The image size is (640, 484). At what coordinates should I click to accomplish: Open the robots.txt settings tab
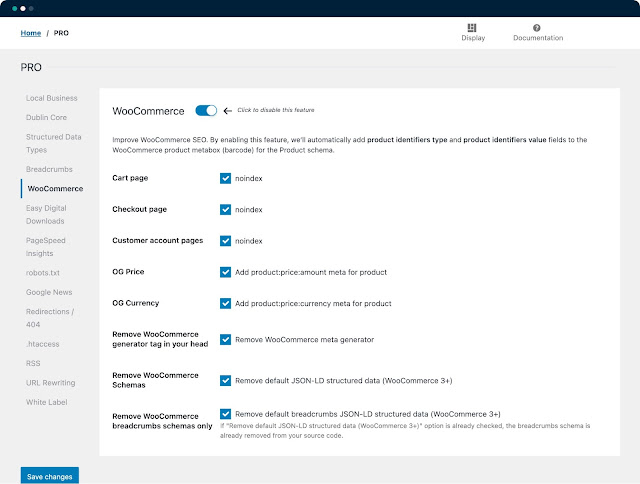pos(42,273)
